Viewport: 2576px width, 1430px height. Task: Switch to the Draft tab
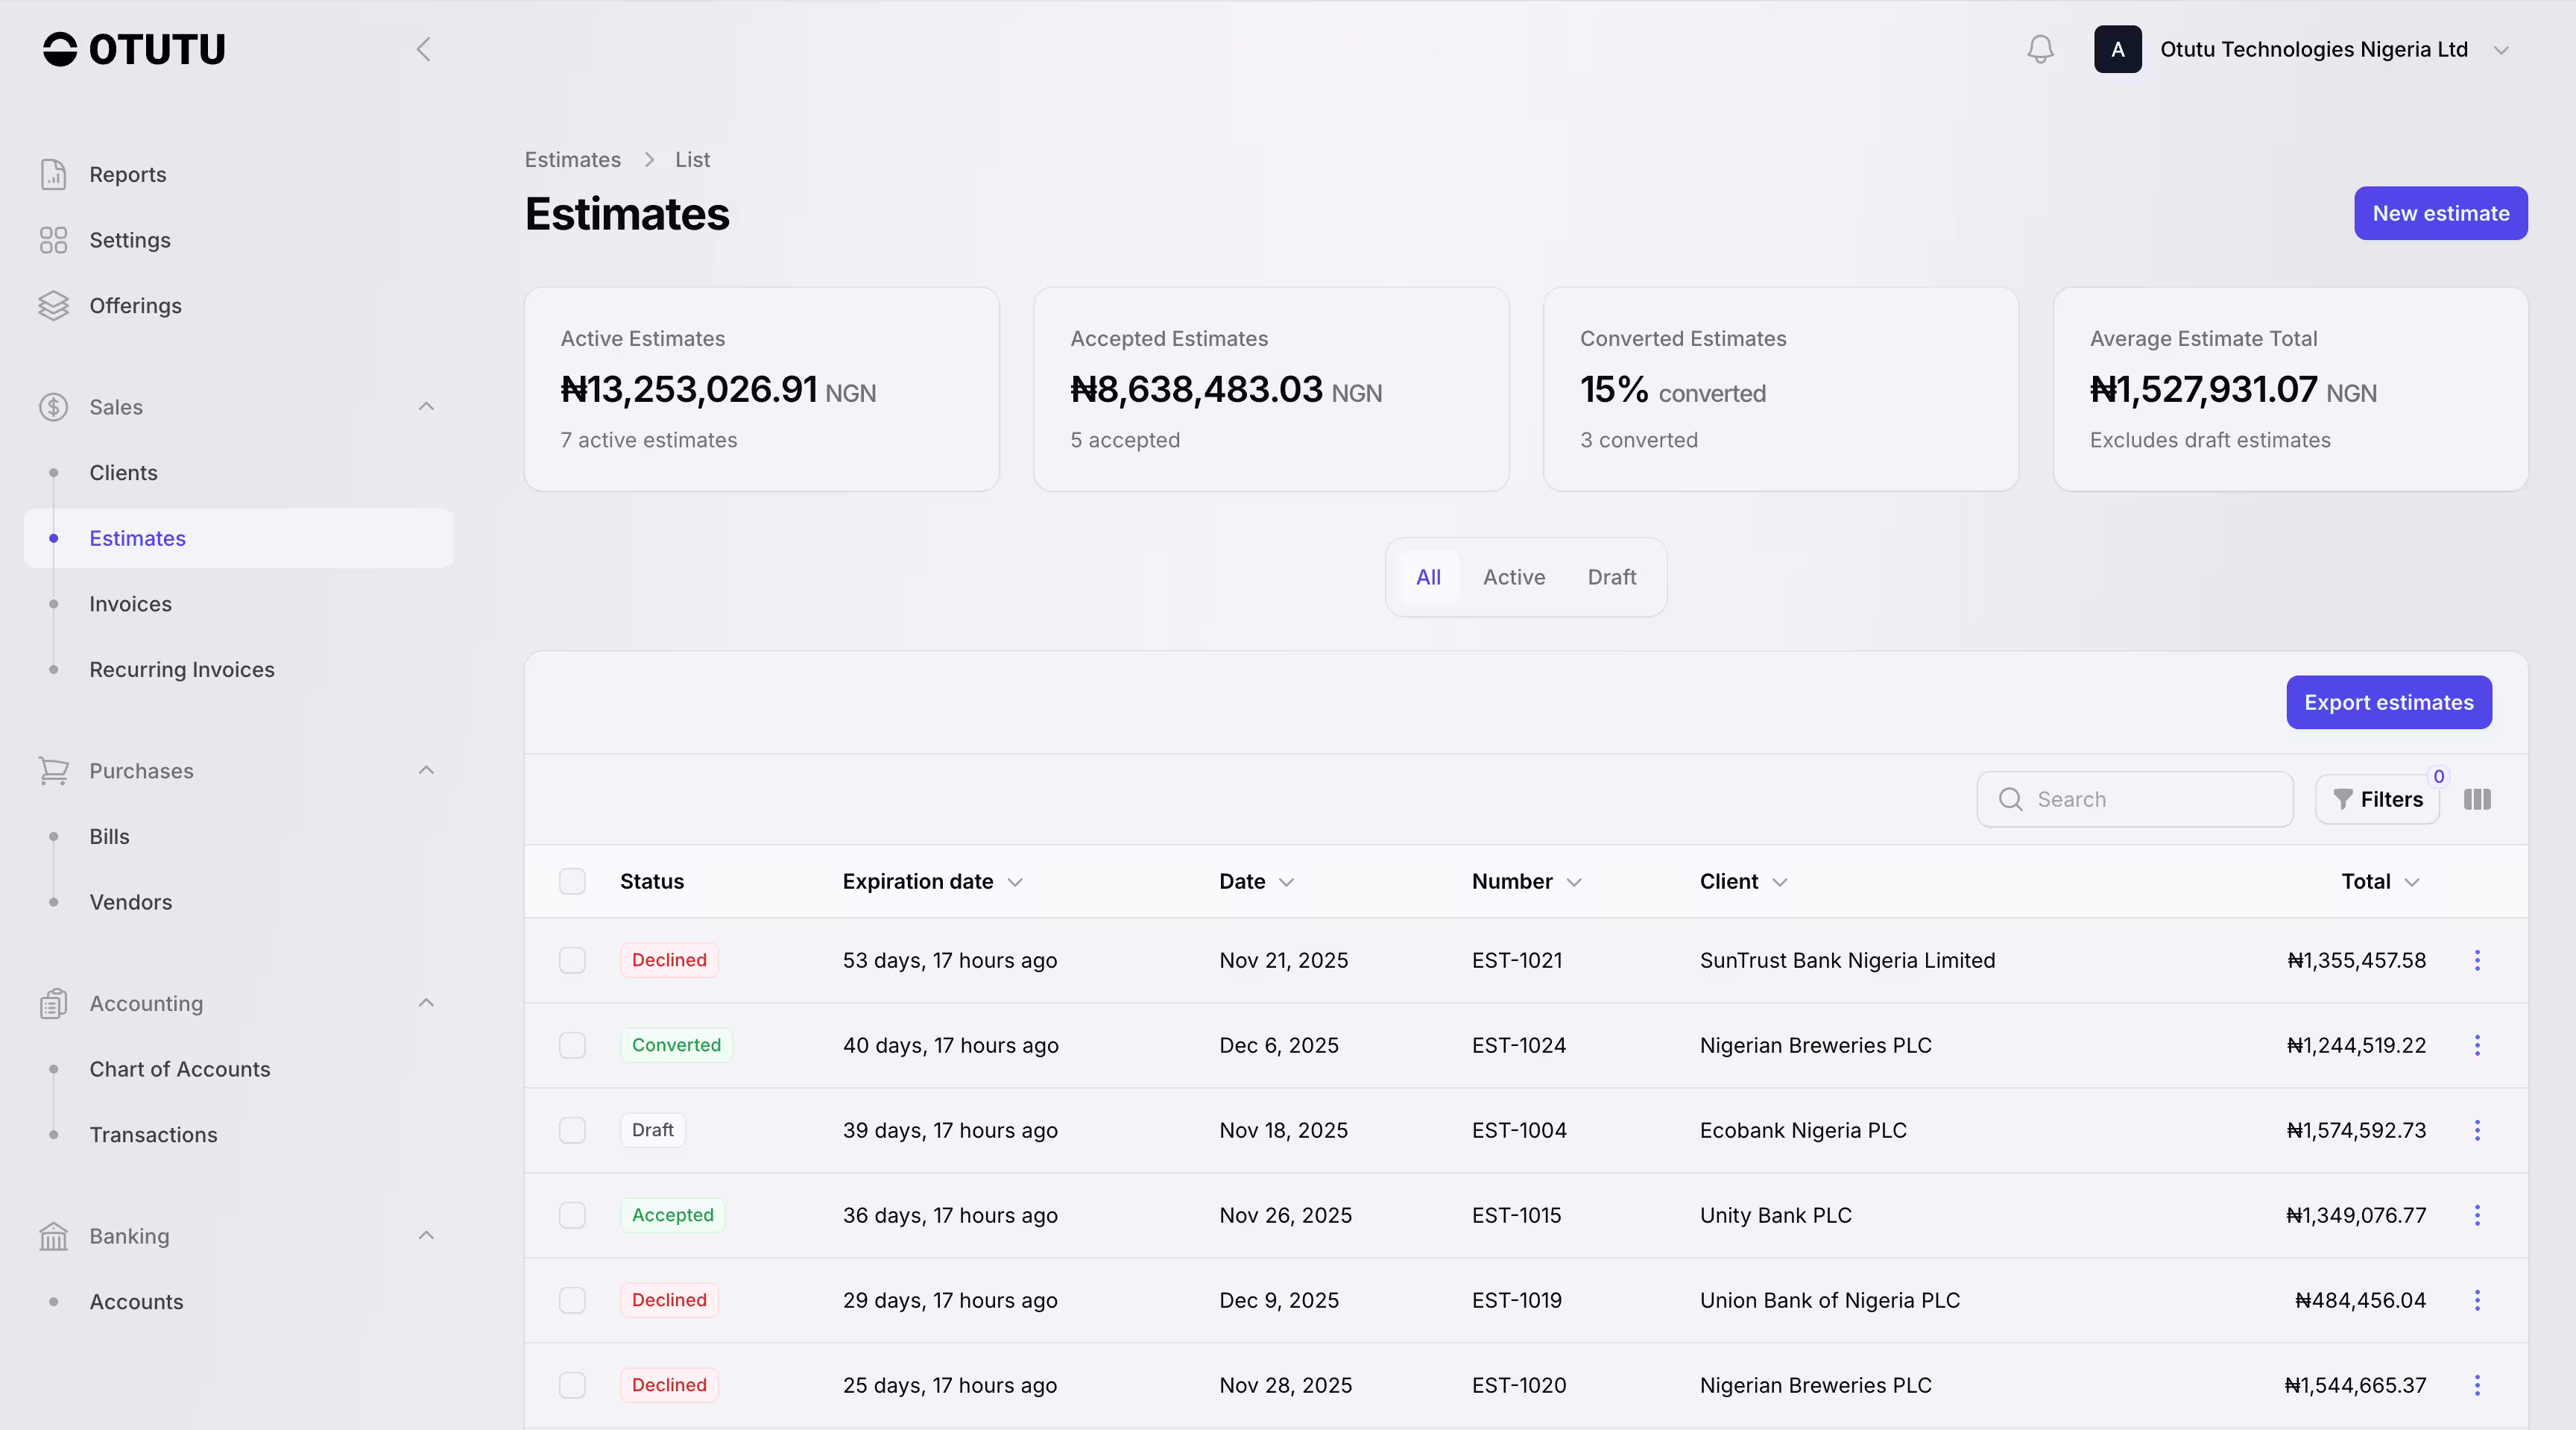pos(1611,577)
